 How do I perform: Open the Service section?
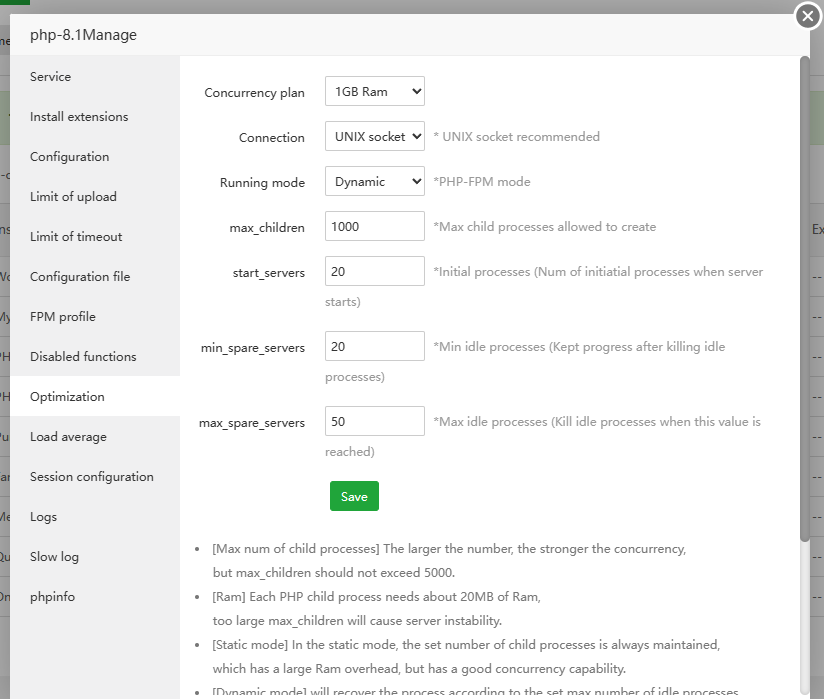tap(51, 77)
